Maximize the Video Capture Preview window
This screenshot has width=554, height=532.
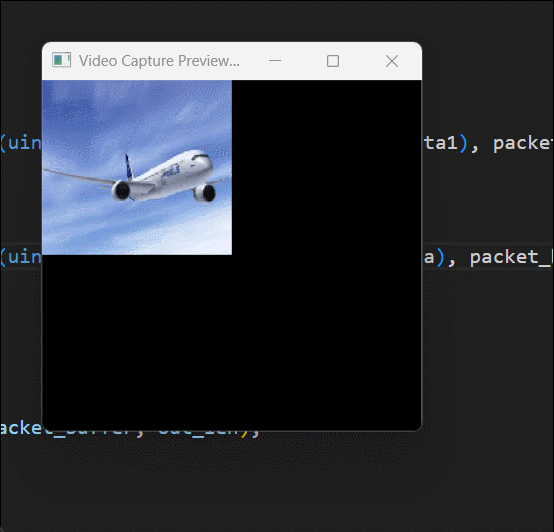click(333, 61)
